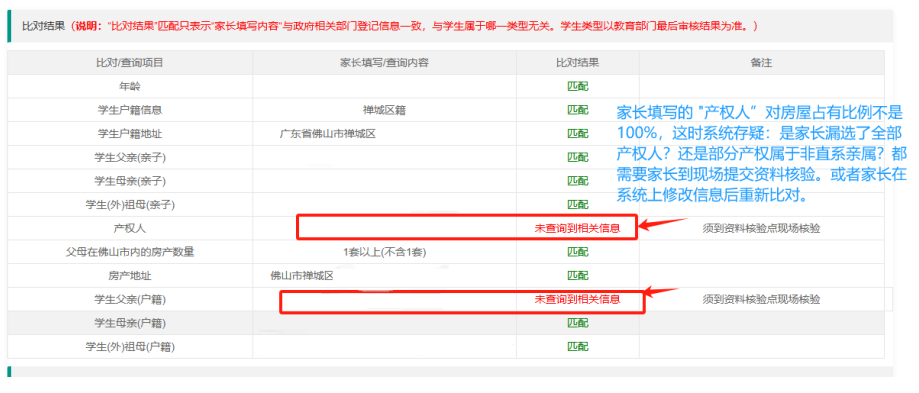Click 匹配 result in the 学生父亲(亲子) row
Viewport: 919px width, 393px height.
pyautogui.click(x=577, y=158)
